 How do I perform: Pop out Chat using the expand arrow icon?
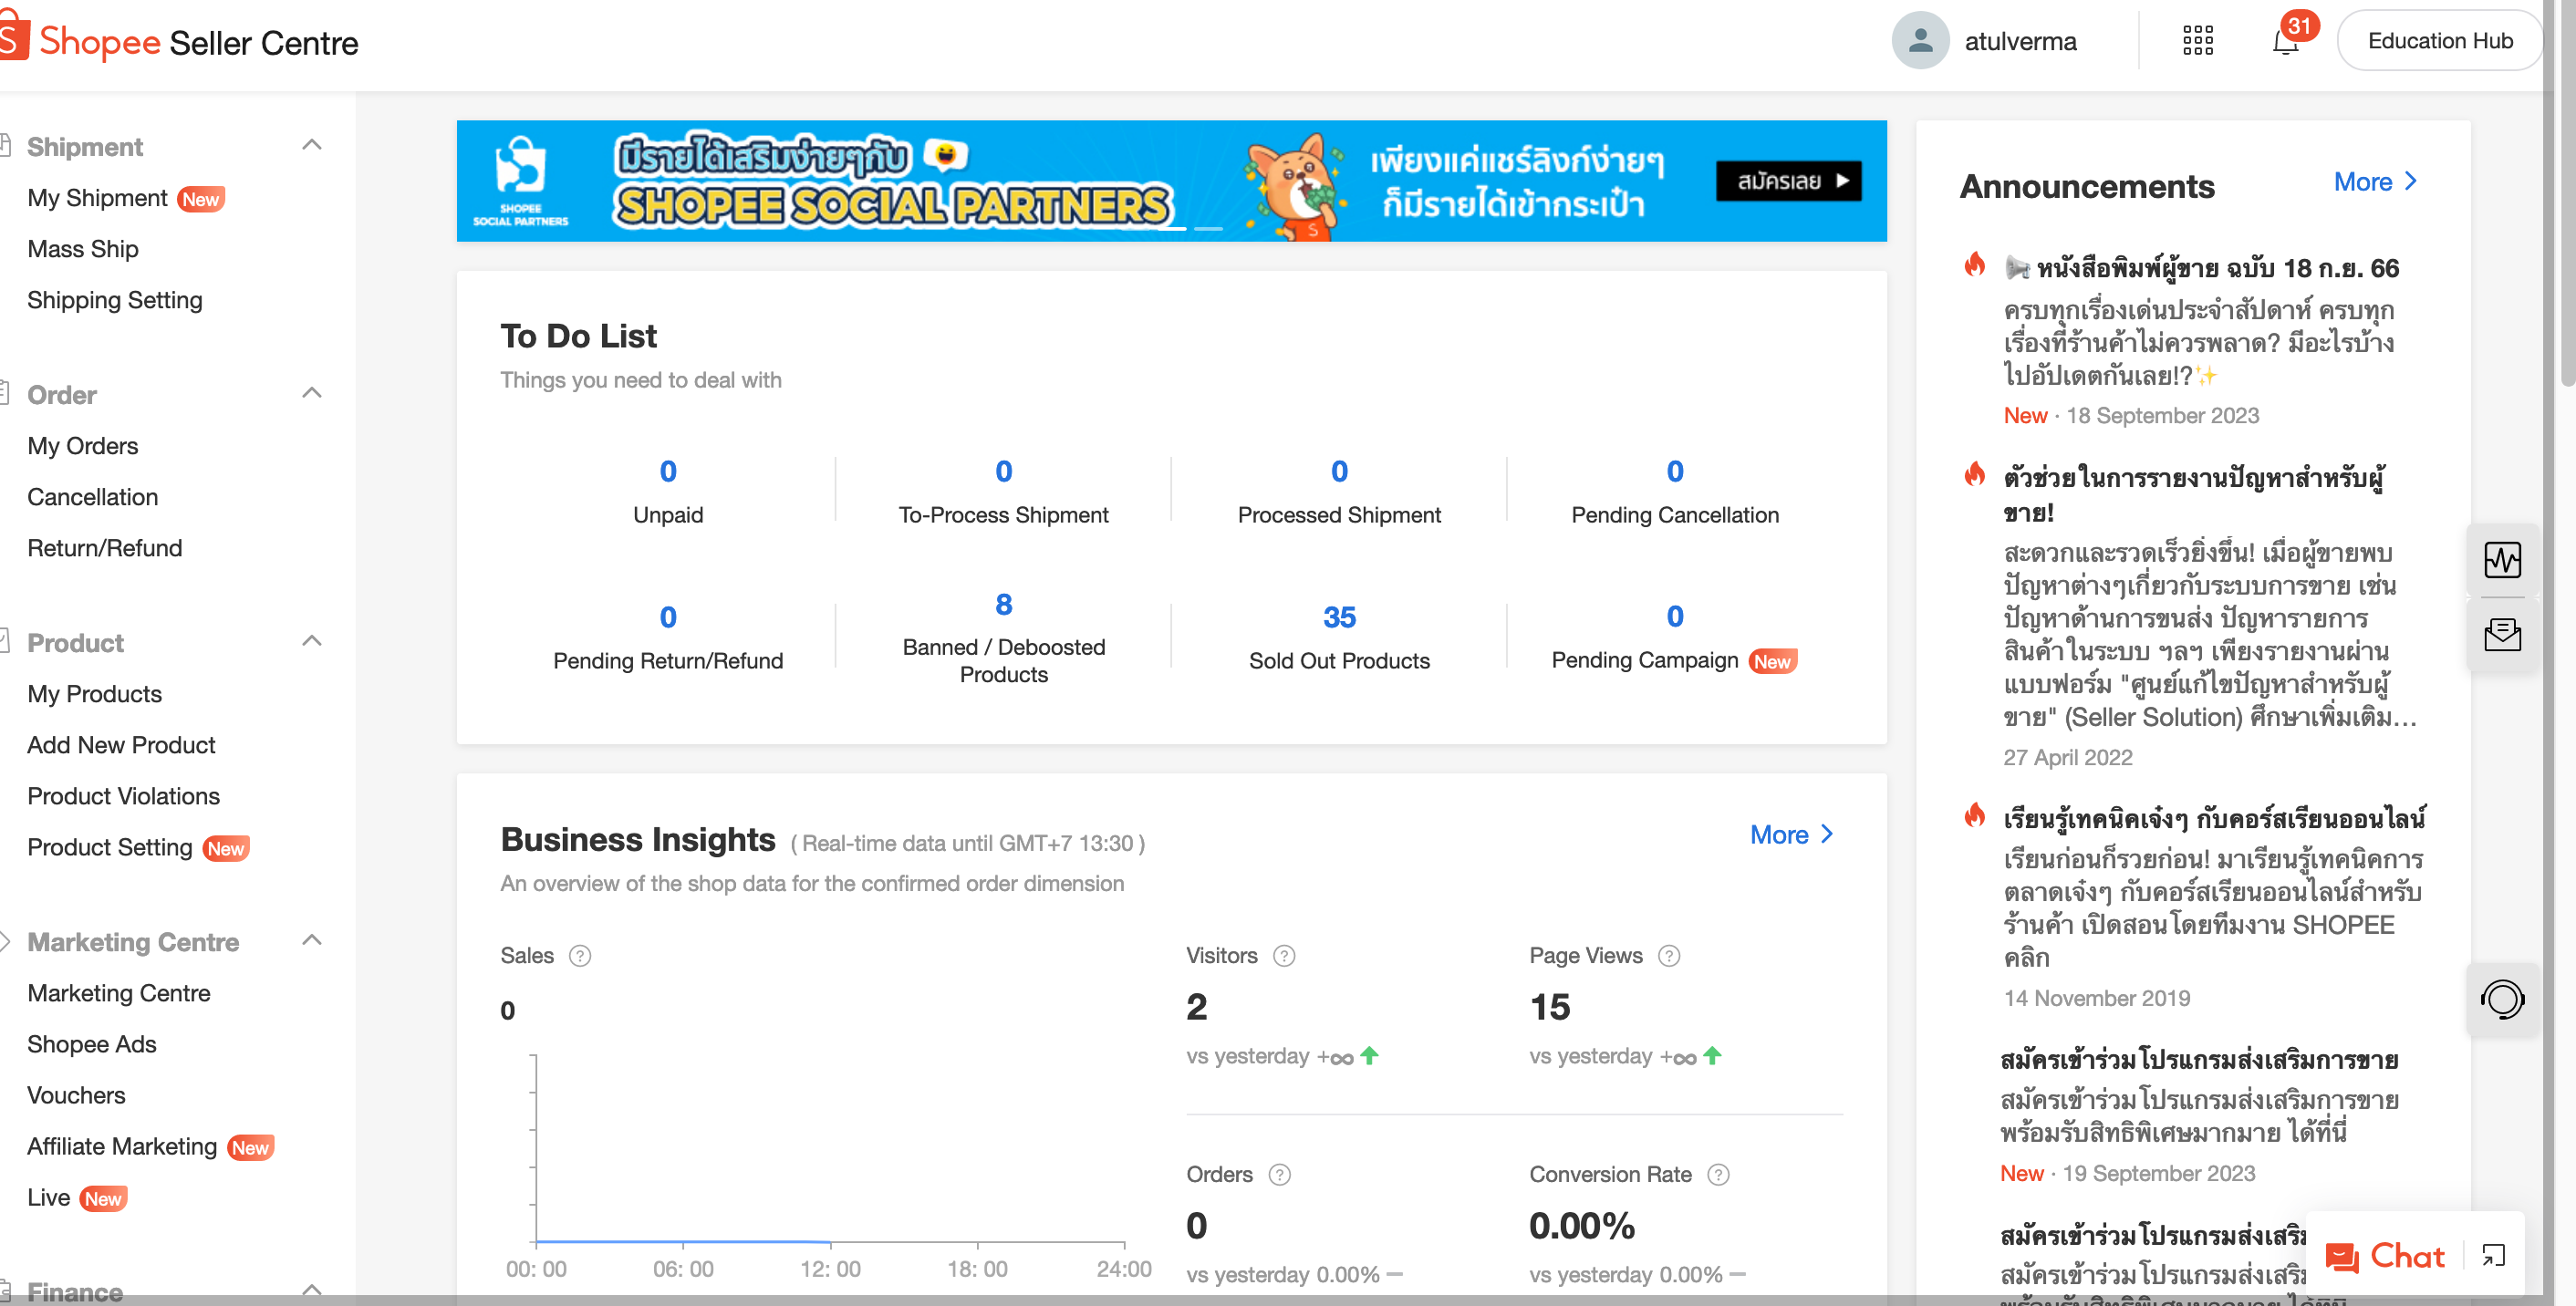pyautogui.click(x=2496, y=1257)
